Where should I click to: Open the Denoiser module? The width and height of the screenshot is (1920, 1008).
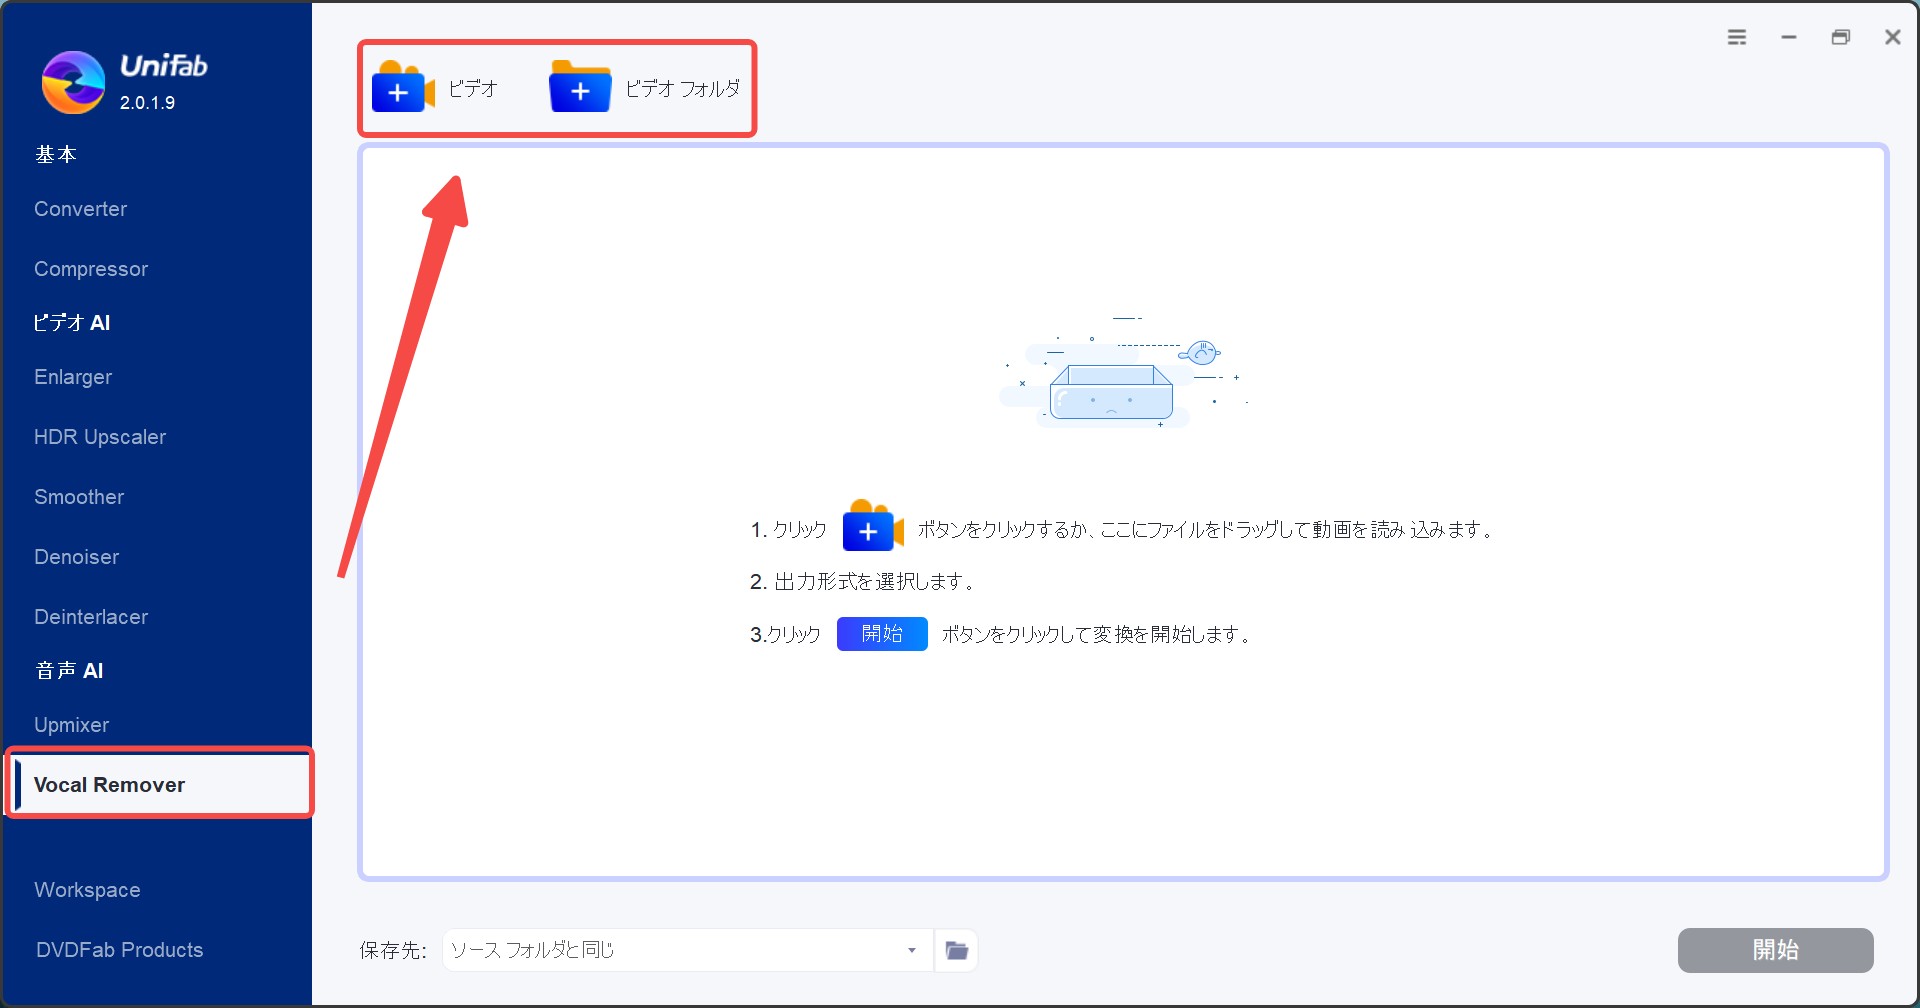(77, 557)
